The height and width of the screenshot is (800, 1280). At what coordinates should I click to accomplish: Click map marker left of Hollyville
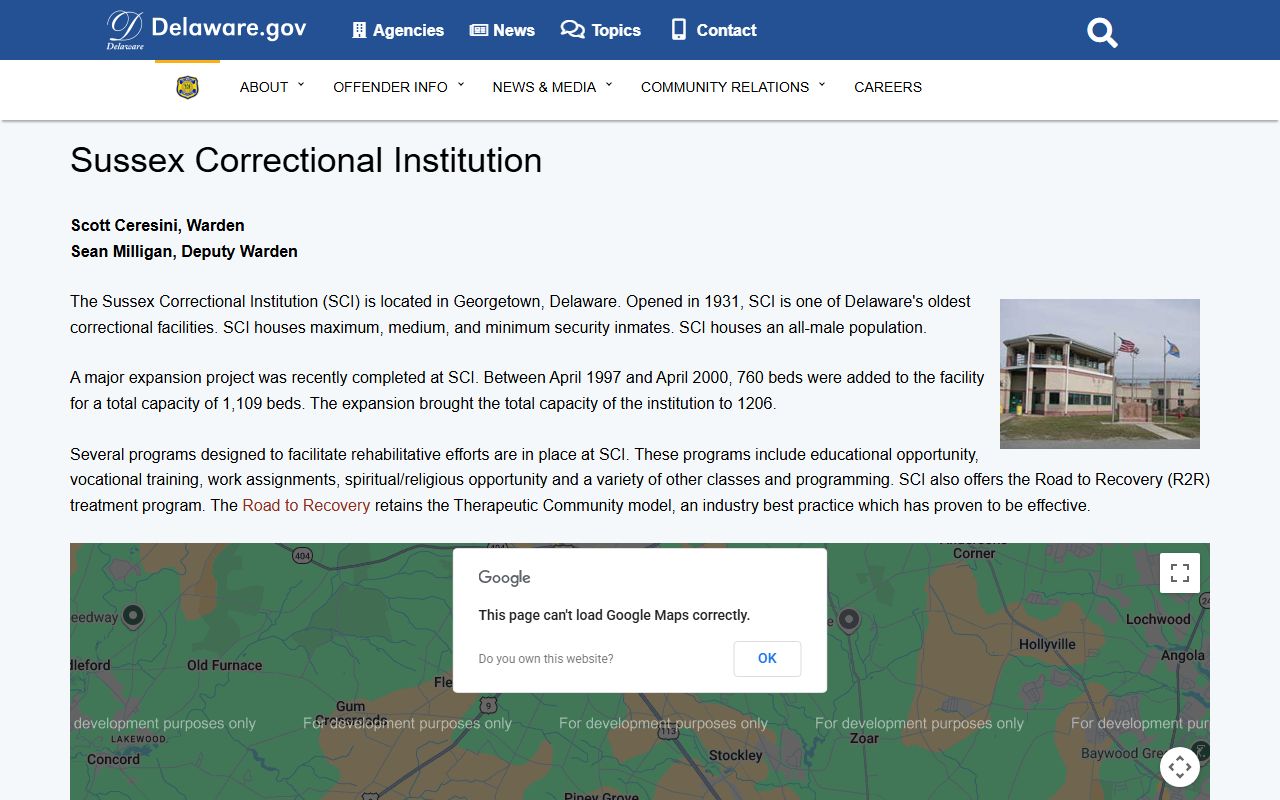tap(849, 620)
